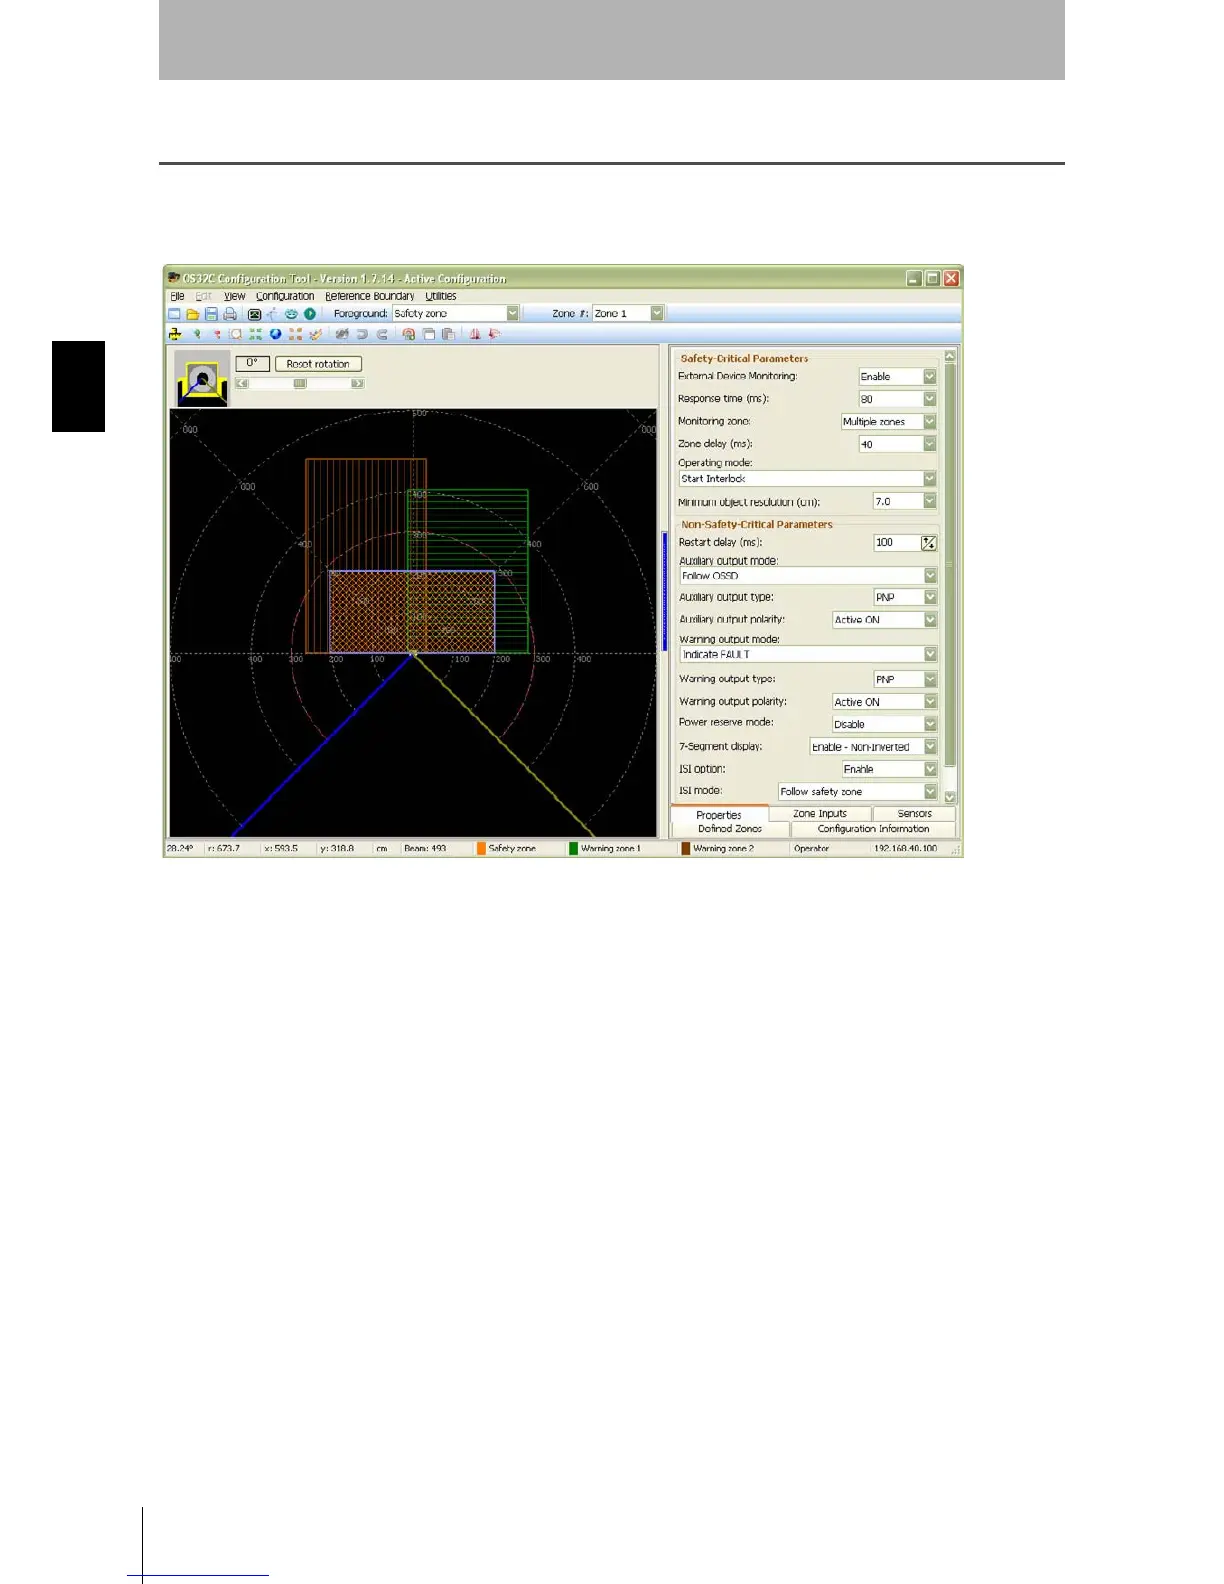The height and width of the screenshot is (1584, 1224).
Task: Open the Utilities menu
Action: point(441,296)
